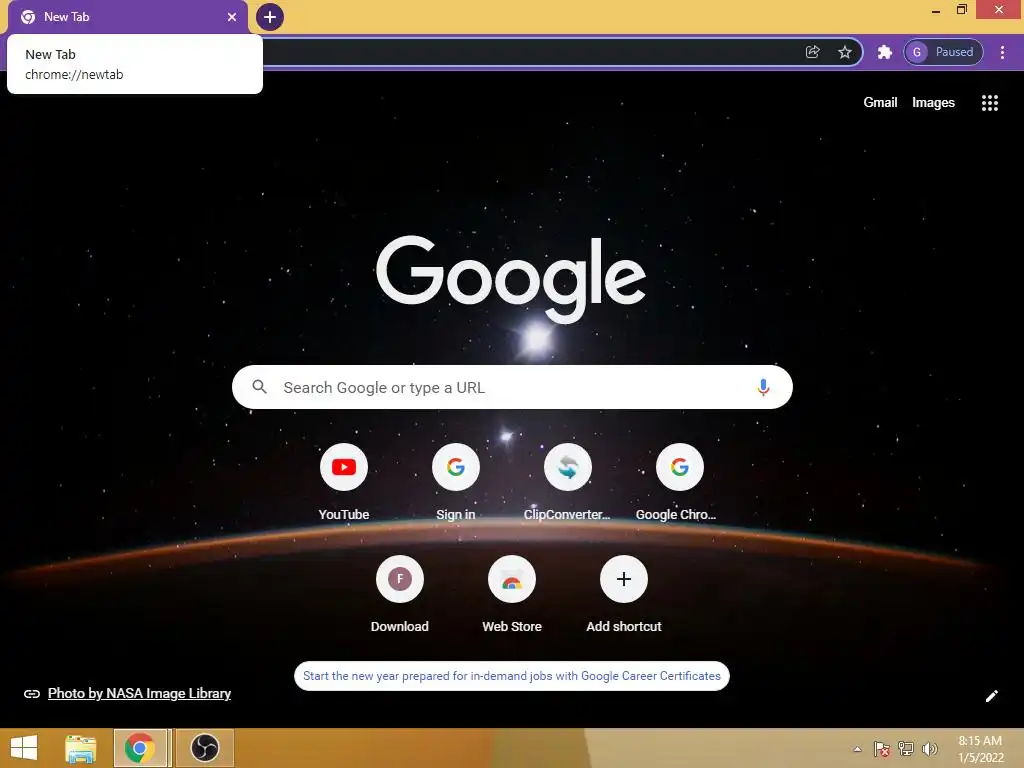
Task: Open the Paused profile button
Action: pos(943,52)
